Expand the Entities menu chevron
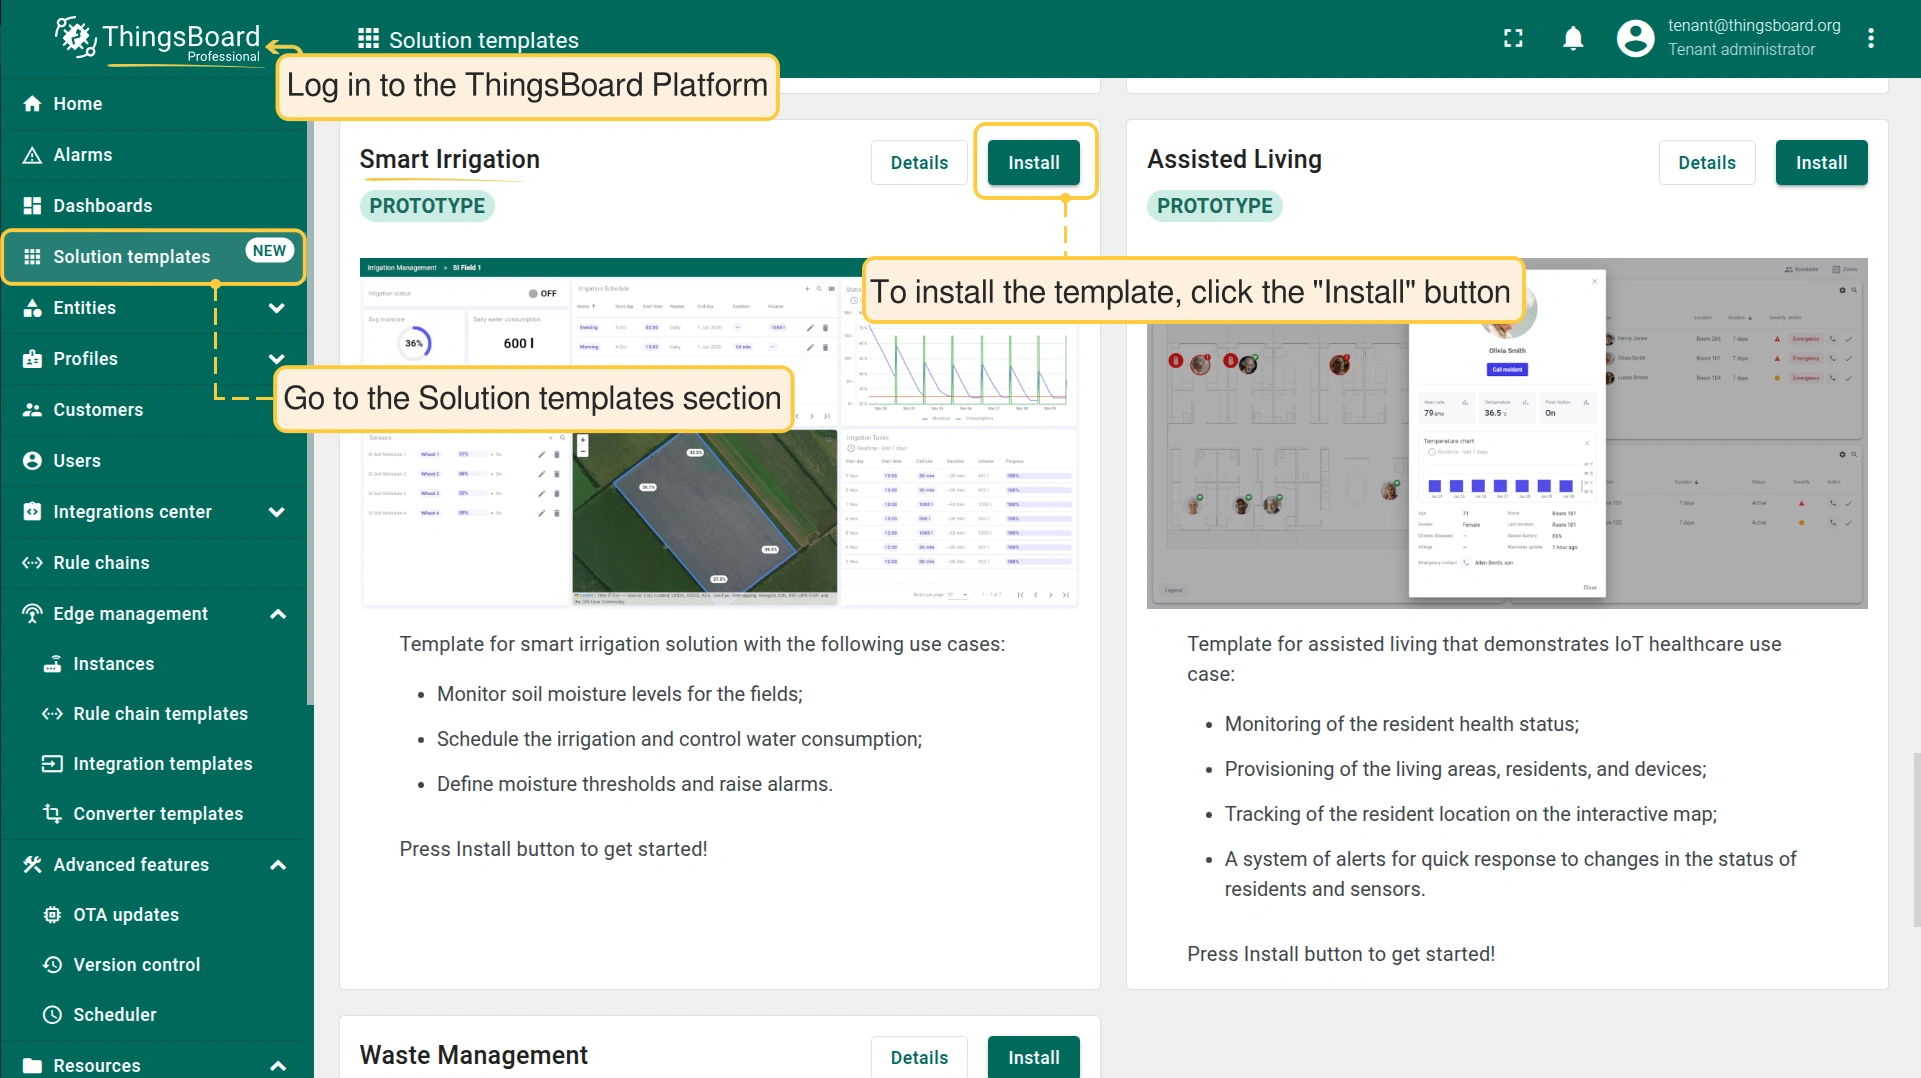 (x=277, y=308)
